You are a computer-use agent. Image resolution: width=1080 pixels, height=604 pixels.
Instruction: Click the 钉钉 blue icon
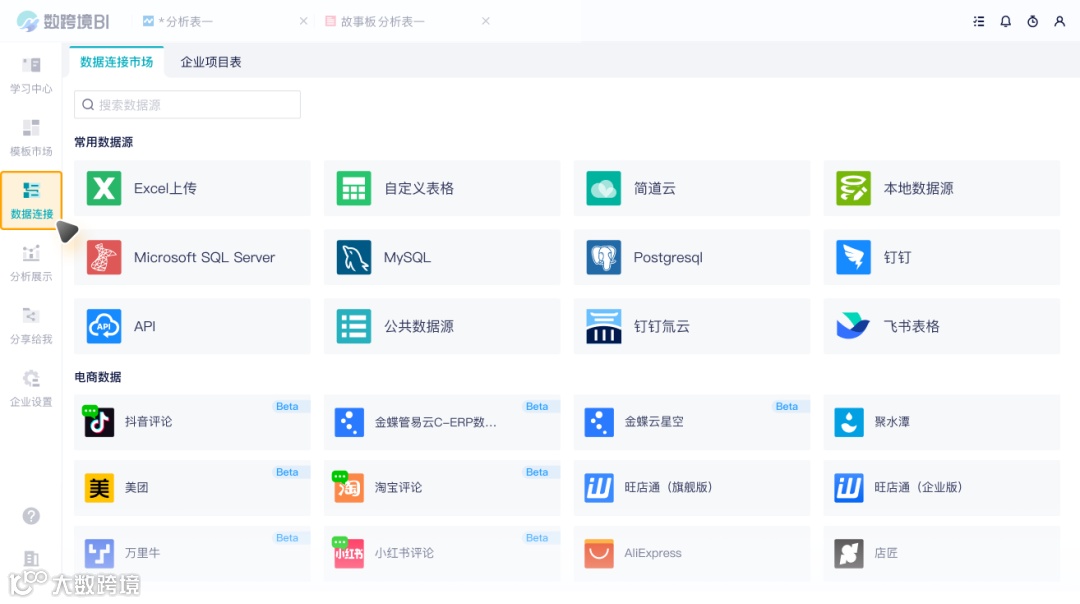click(853, 257)
